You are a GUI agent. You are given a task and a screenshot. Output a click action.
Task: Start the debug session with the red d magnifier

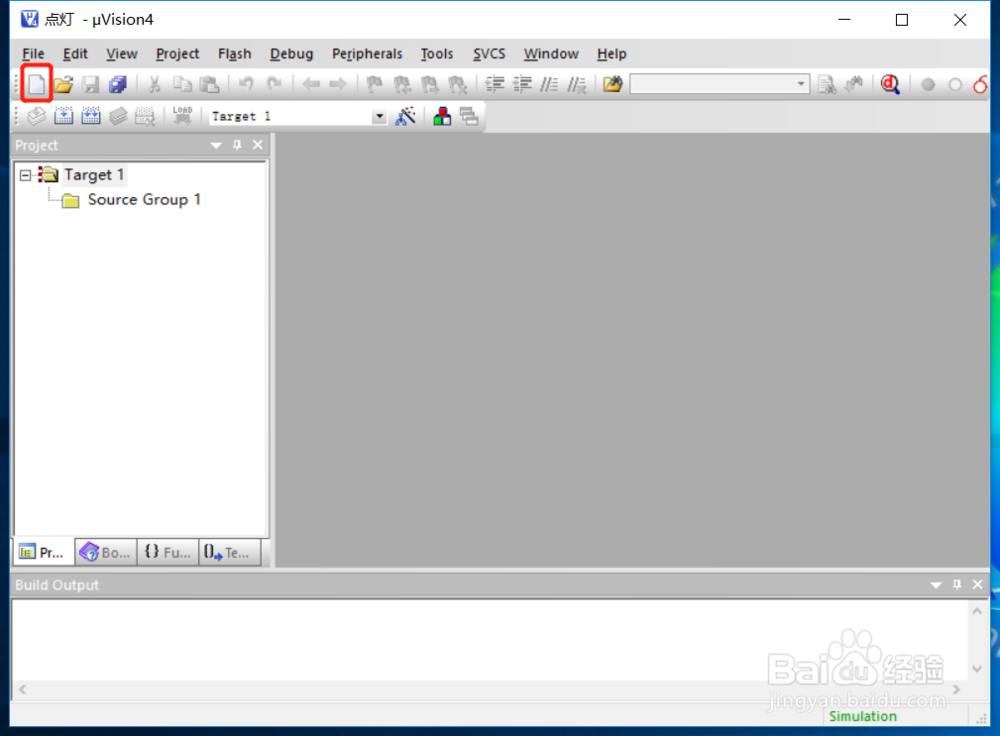[890, 84]
